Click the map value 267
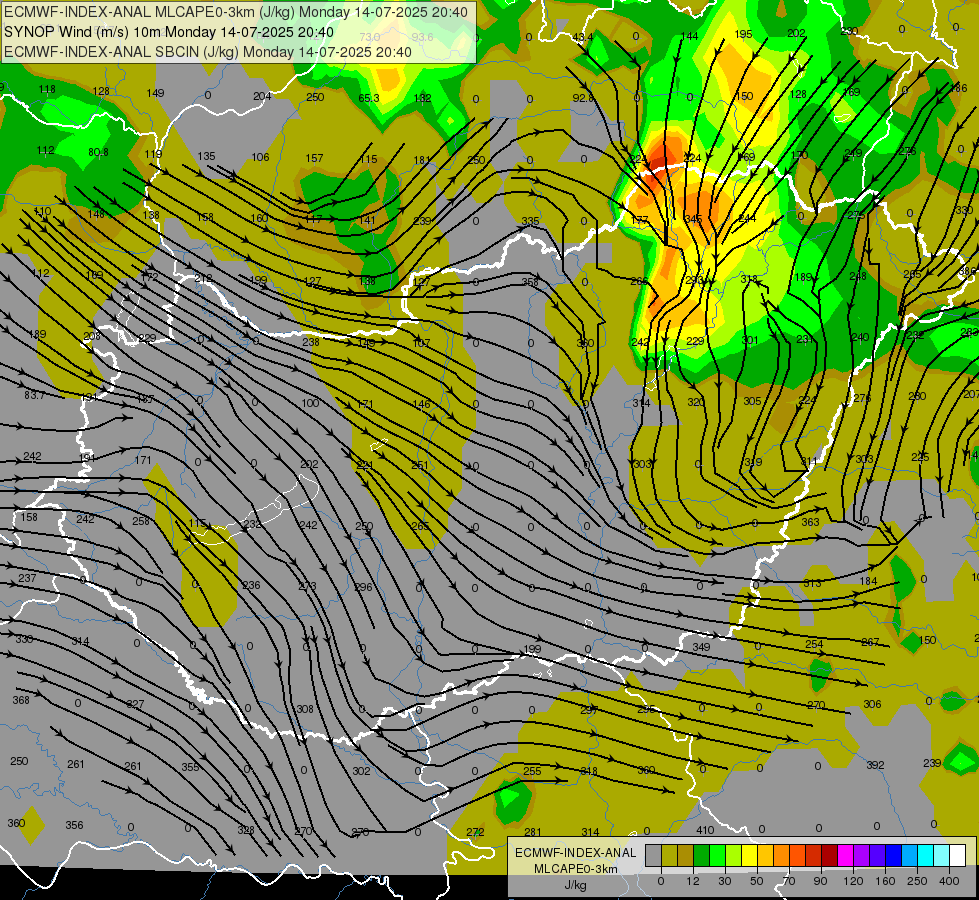 point(870,642)
